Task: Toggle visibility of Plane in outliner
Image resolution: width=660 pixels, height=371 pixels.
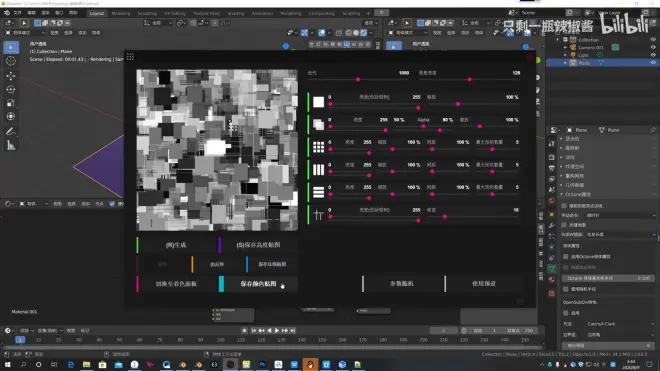Action: tap(653, 62)
